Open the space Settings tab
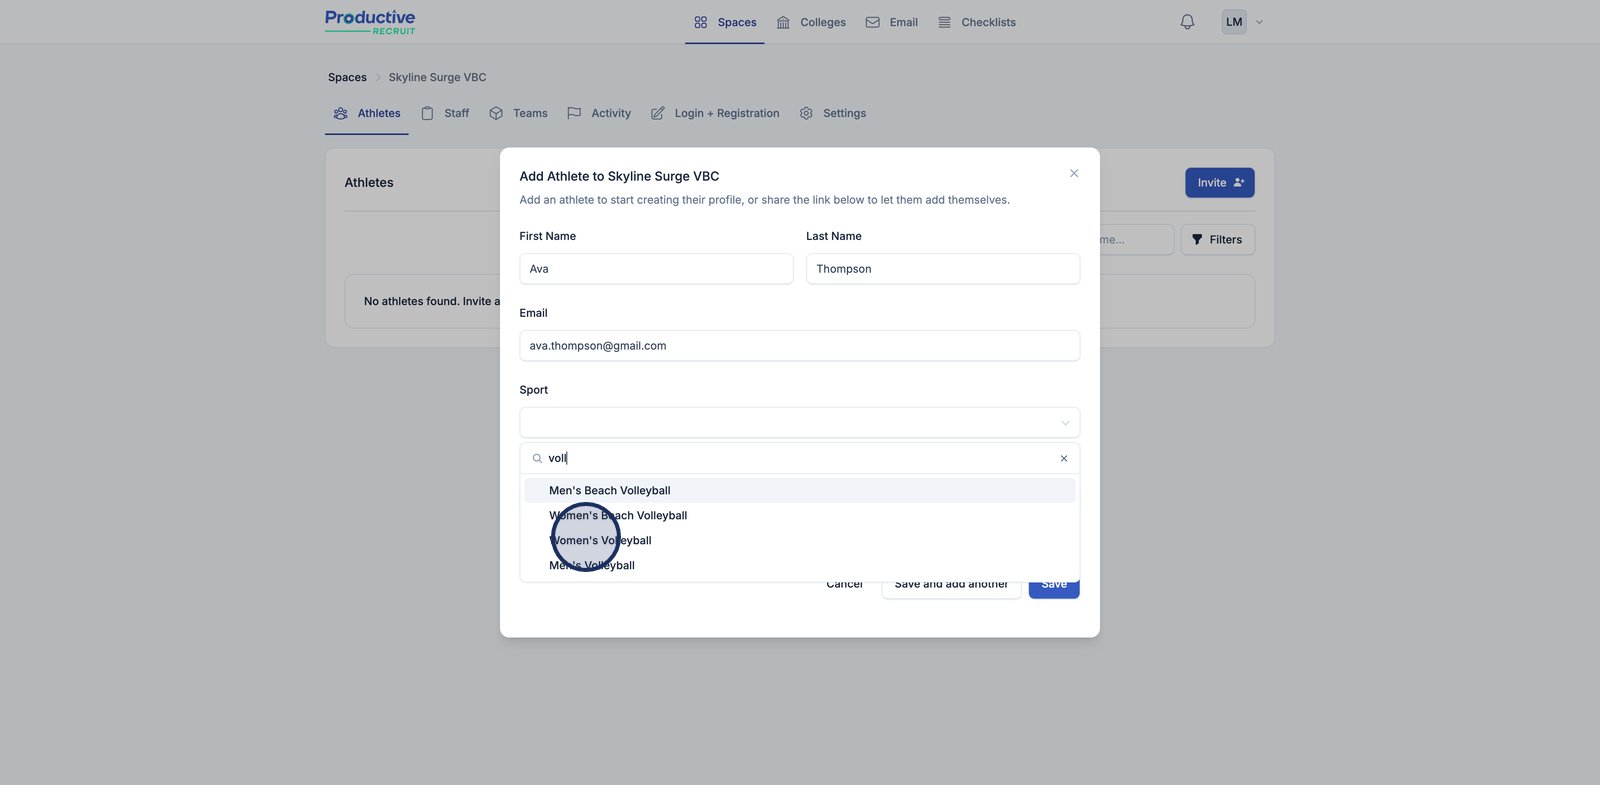The height and width of the screenshot is (785, 1600). (833, 114)
